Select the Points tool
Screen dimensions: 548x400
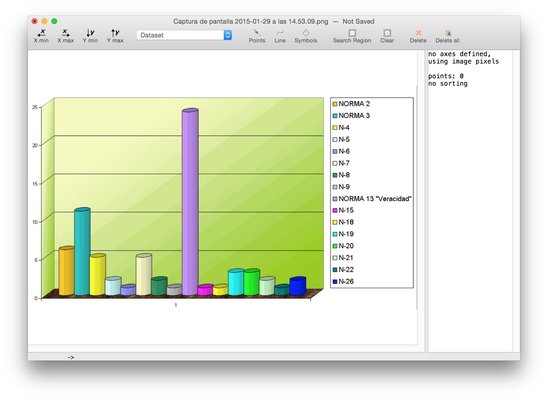point(257,36)
